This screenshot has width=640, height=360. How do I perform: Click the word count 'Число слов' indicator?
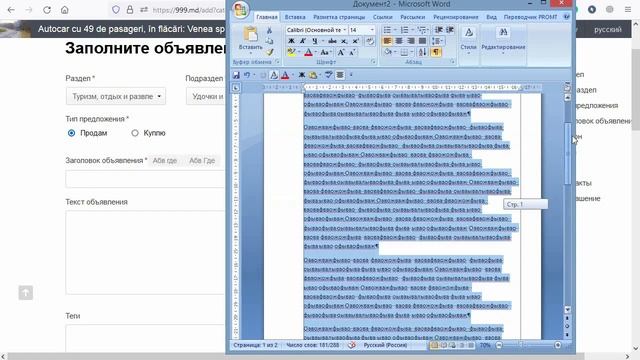313,345
